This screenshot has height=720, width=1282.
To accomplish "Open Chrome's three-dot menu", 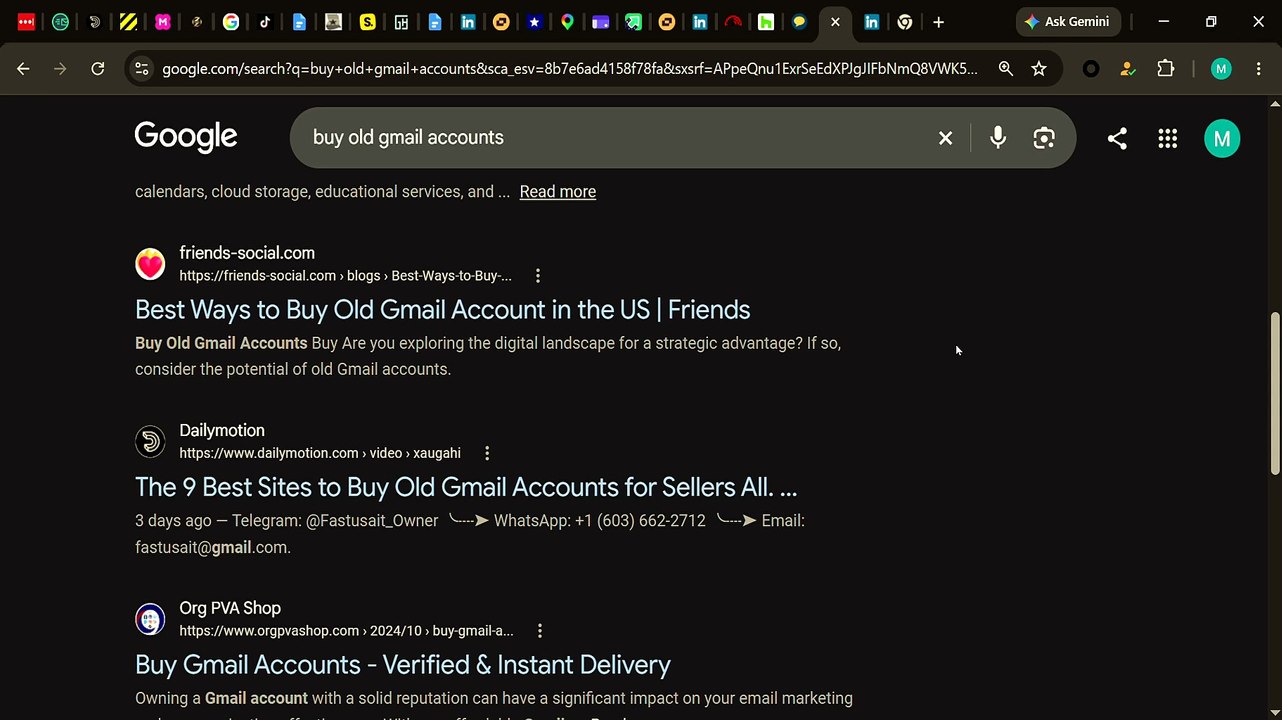I will point(1258,69).
